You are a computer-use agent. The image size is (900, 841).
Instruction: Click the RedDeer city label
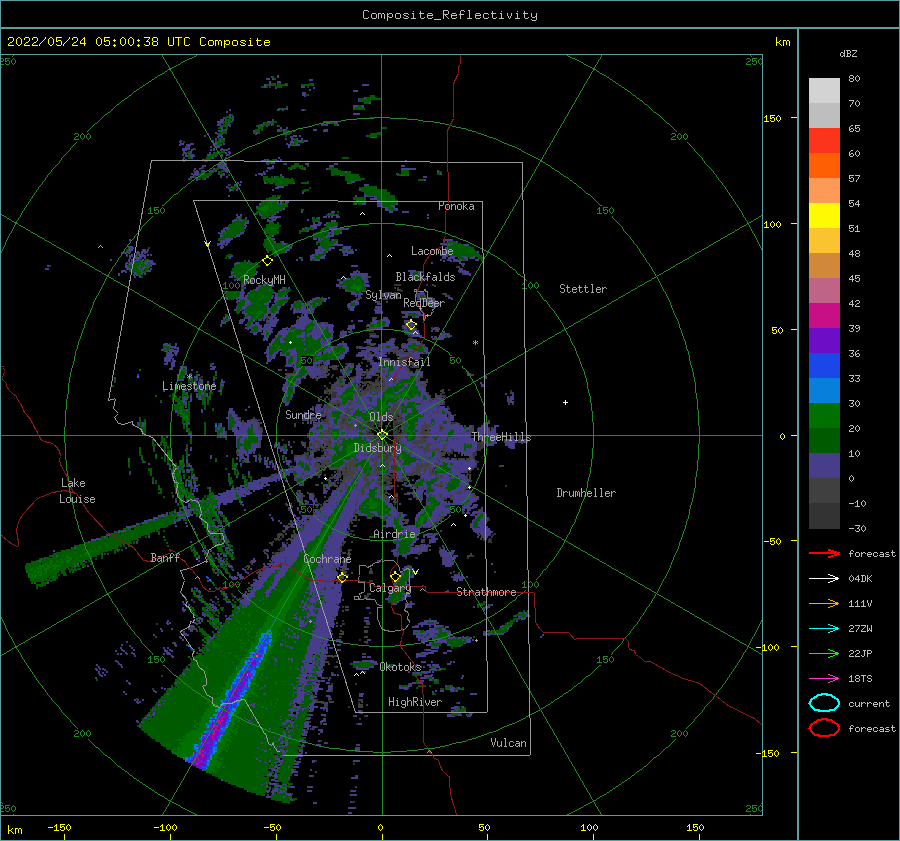tap(424, 303)
